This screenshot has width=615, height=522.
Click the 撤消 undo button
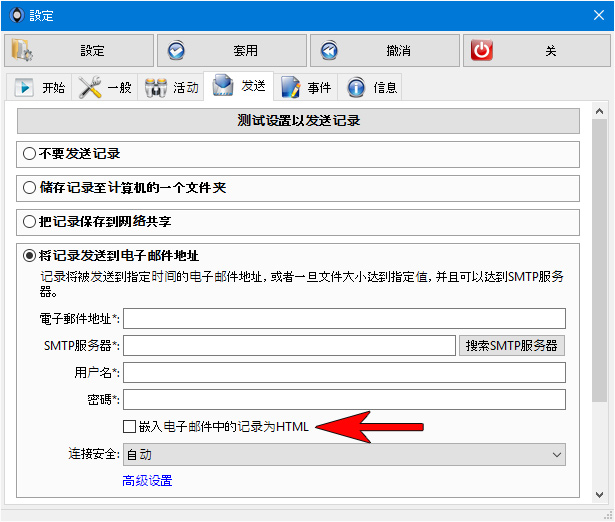[385, 51]
